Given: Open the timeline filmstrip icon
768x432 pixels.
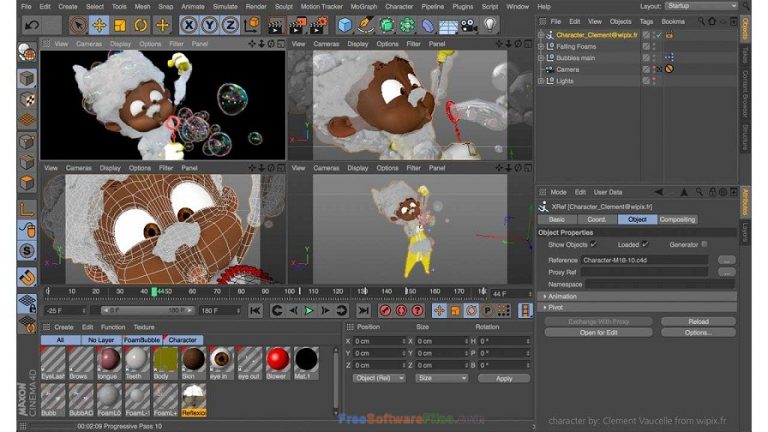Looking at the screenshot, I should 525,311.
